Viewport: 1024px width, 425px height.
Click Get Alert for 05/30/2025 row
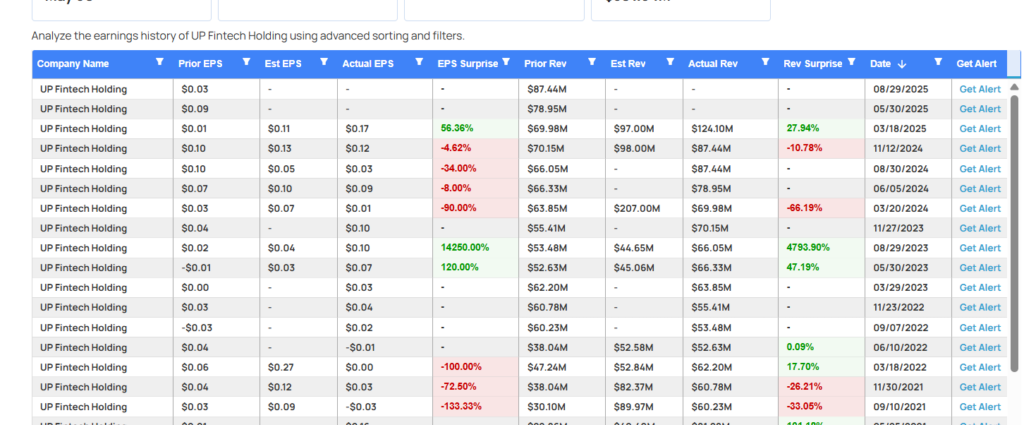980,109
